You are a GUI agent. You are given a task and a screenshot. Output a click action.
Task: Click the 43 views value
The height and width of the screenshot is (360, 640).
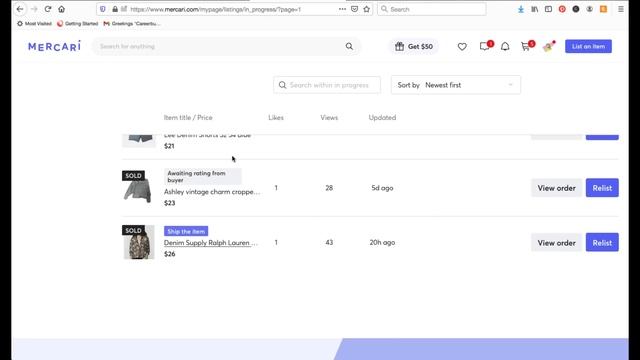pyautogui.click(x=329, y=242)
